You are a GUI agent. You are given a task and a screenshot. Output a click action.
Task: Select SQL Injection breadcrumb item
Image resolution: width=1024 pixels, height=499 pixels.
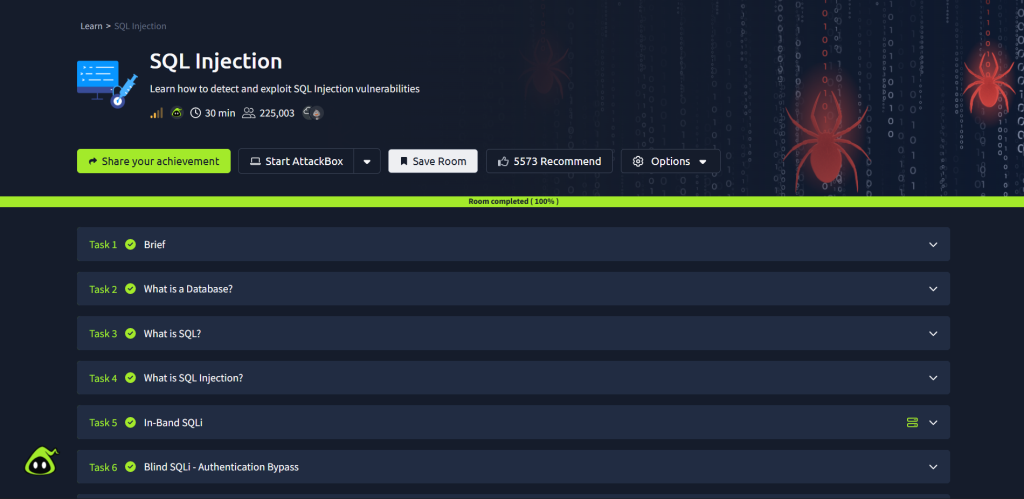coord(142,26)
